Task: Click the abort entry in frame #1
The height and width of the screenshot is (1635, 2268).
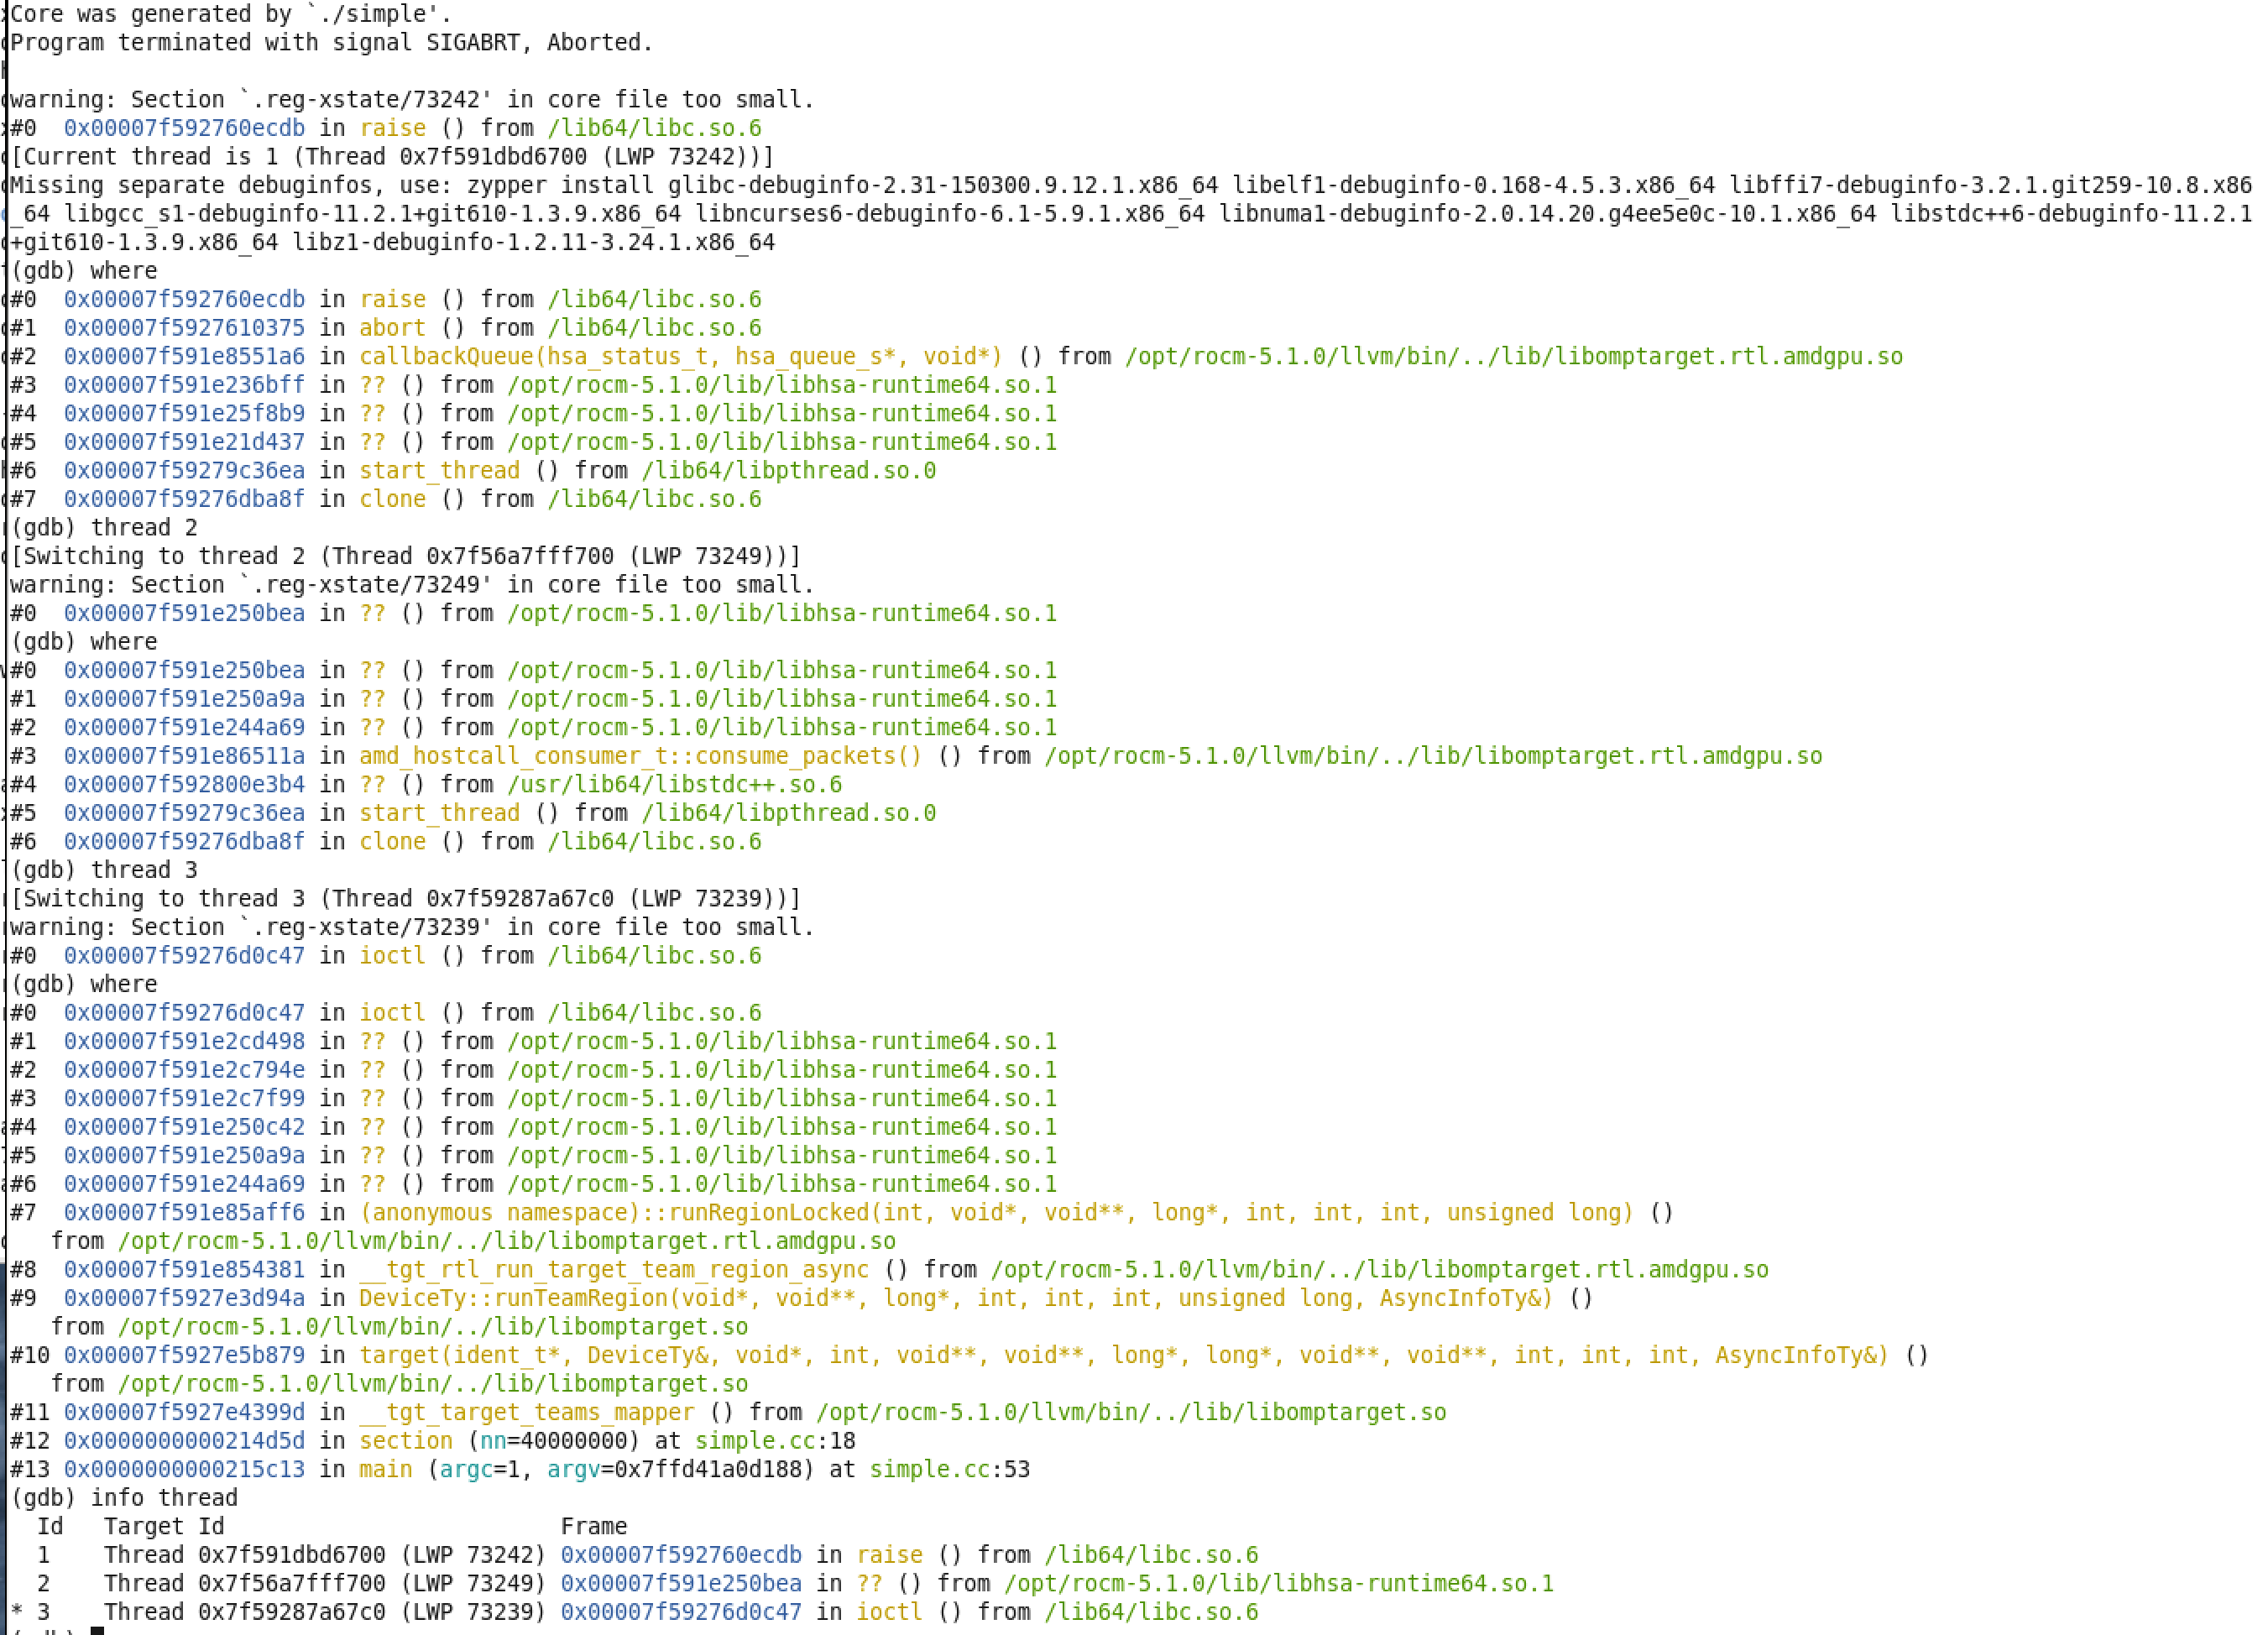Action: (x=391, y=327)
